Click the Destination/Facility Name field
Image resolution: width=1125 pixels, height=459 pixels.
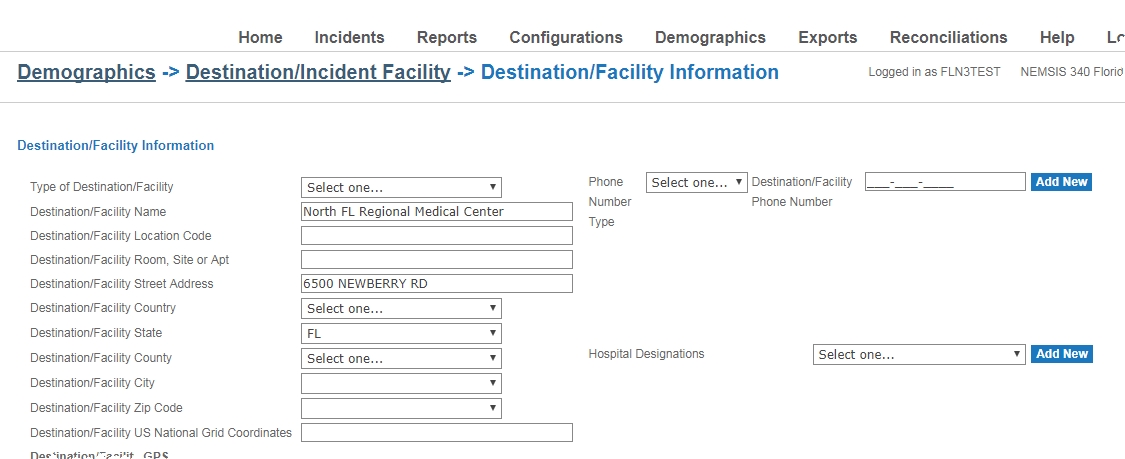pos(437,212)
